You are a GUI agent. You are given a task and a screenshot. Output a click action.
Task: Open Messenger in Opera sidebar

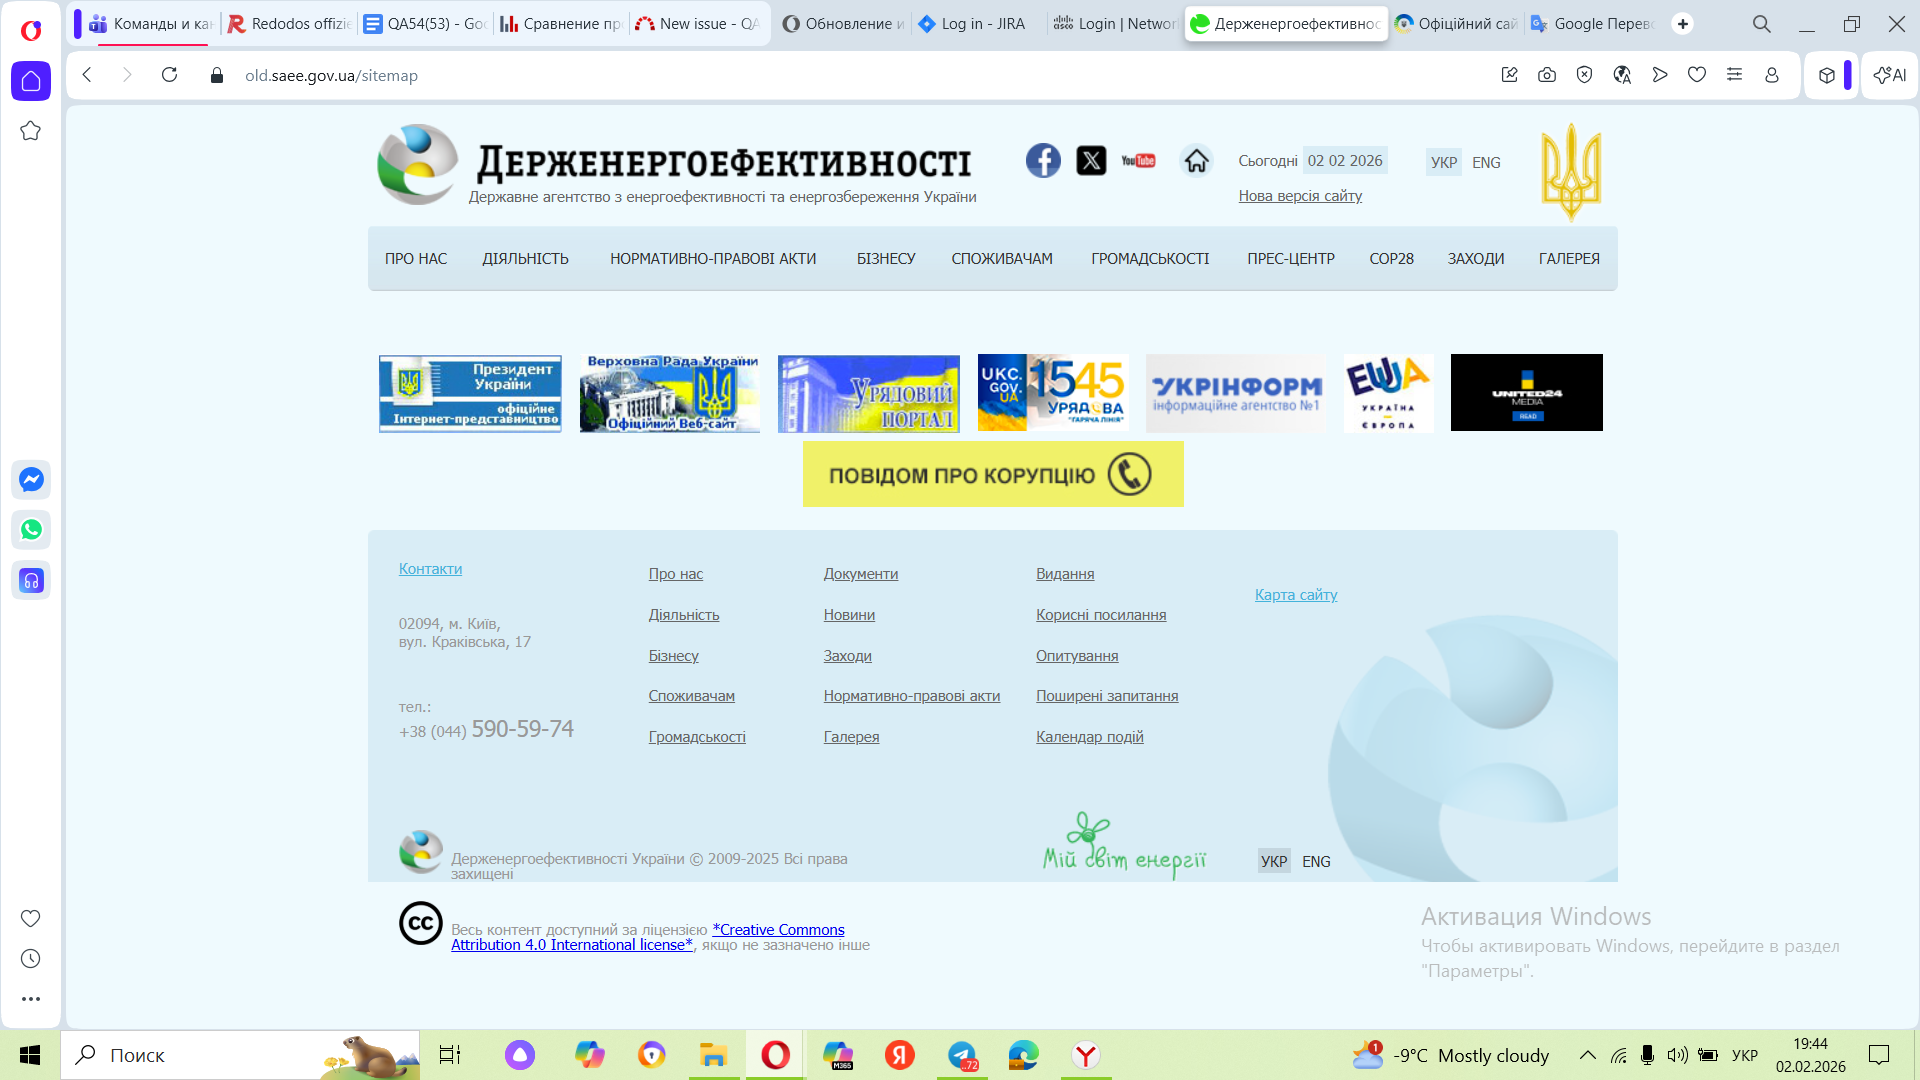tap(31, 480)
